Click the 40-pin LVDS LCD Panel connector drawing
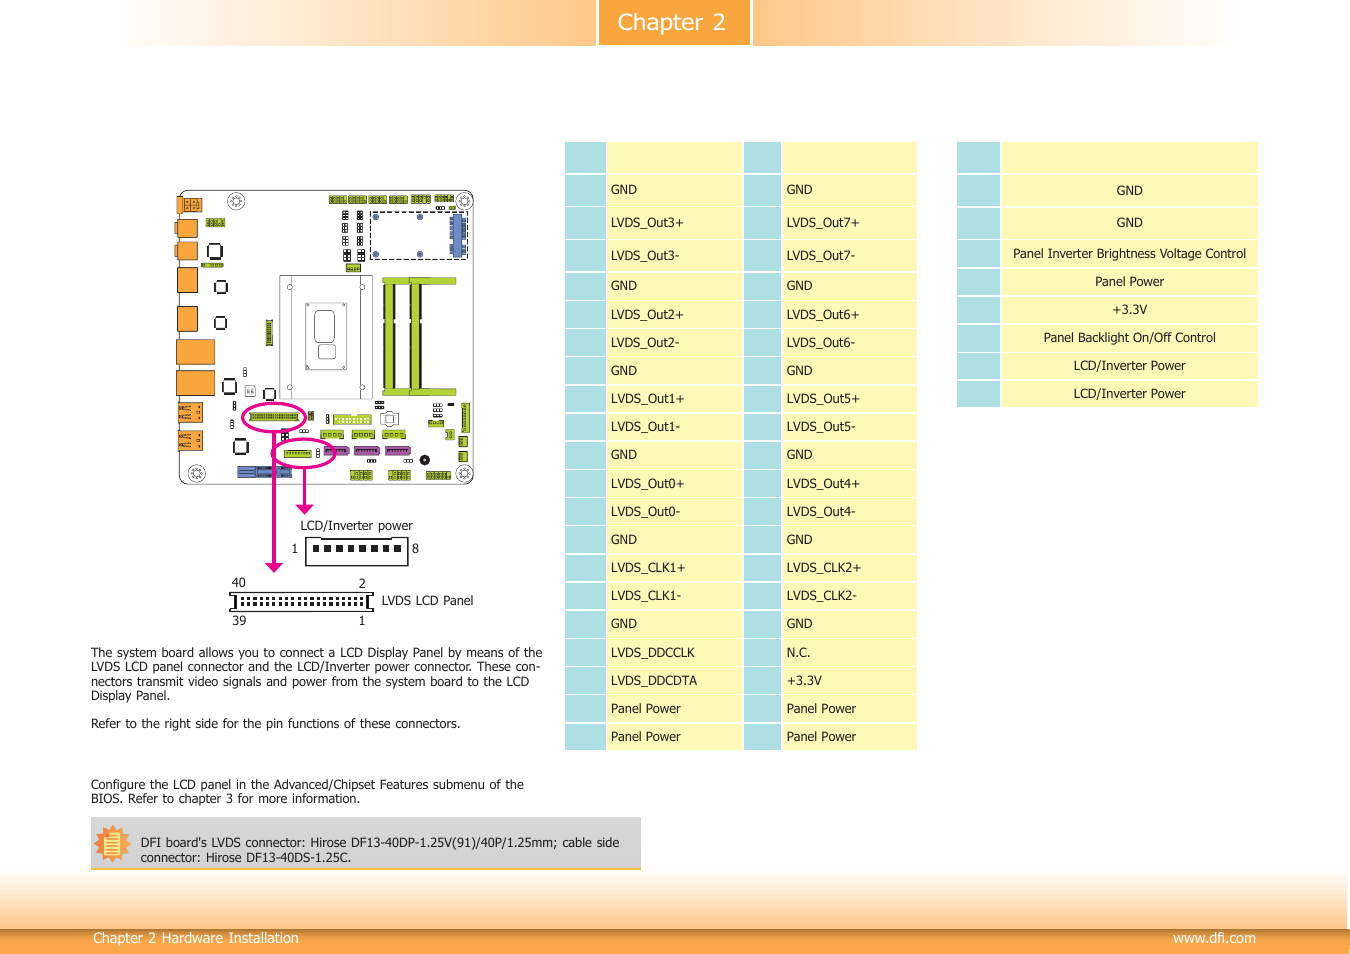The width and height of the screenshot is (1350, 954). [x=301, y=602]
